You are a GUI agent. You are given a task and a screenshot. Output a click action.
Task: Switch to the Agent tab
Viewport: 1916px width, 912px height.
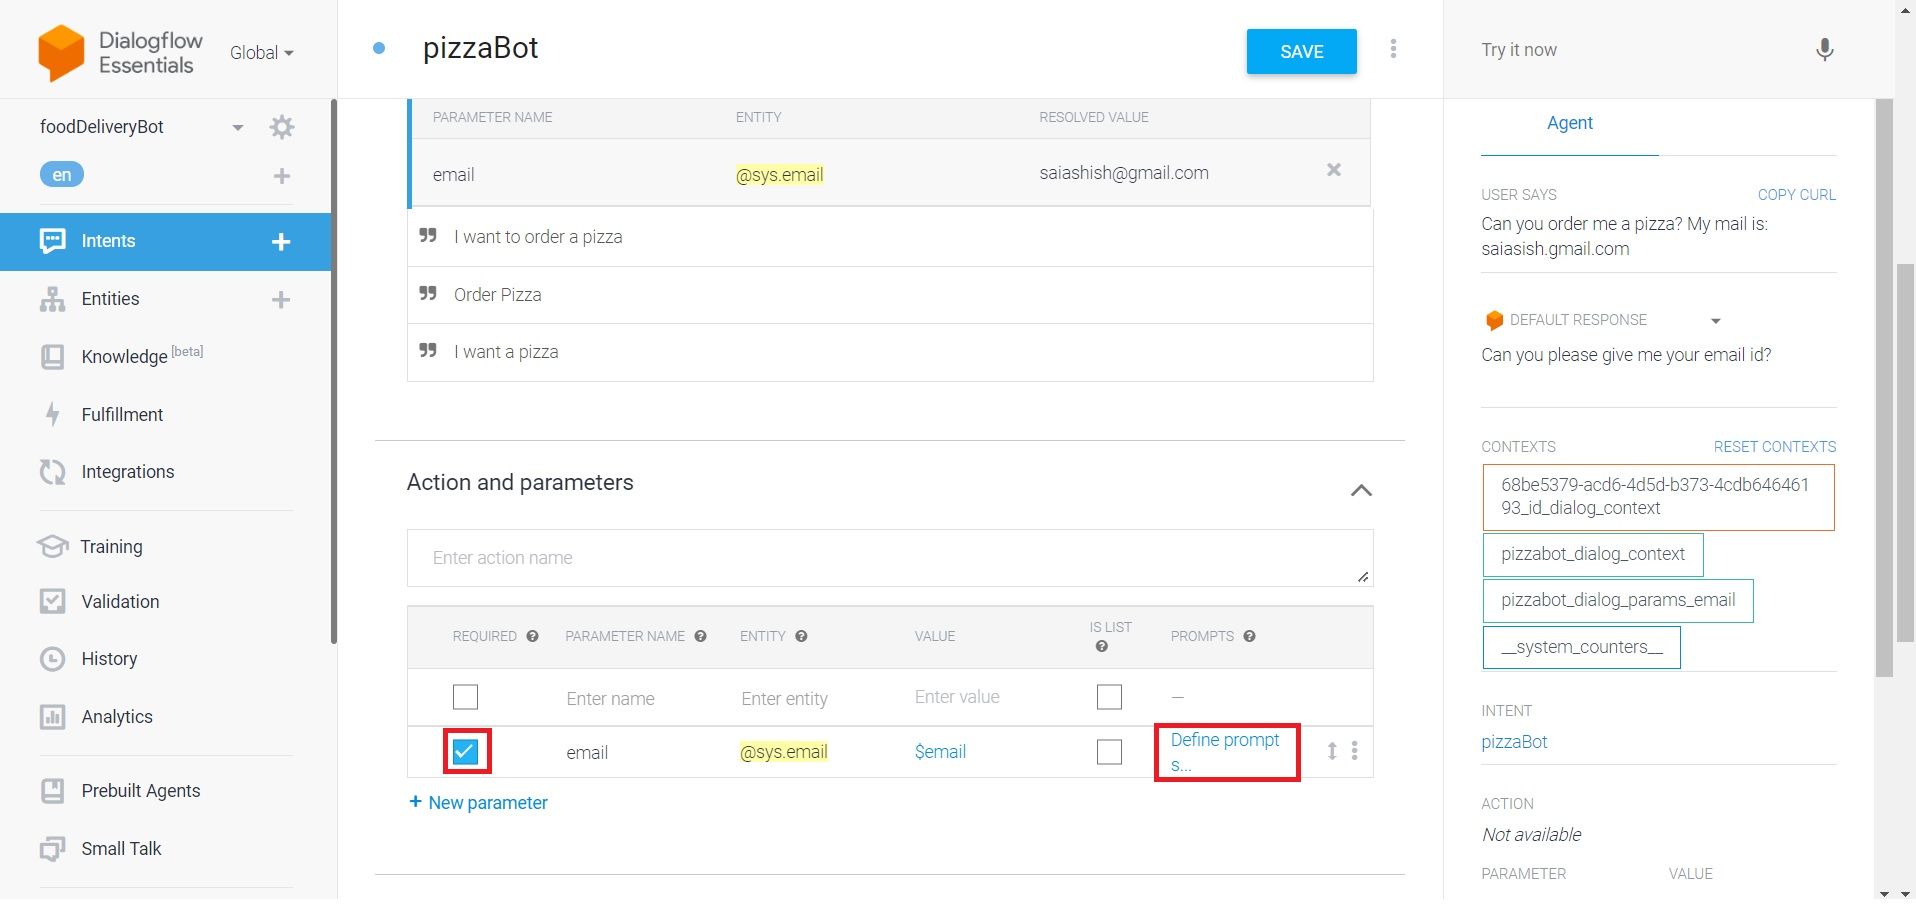(1568, 123)
